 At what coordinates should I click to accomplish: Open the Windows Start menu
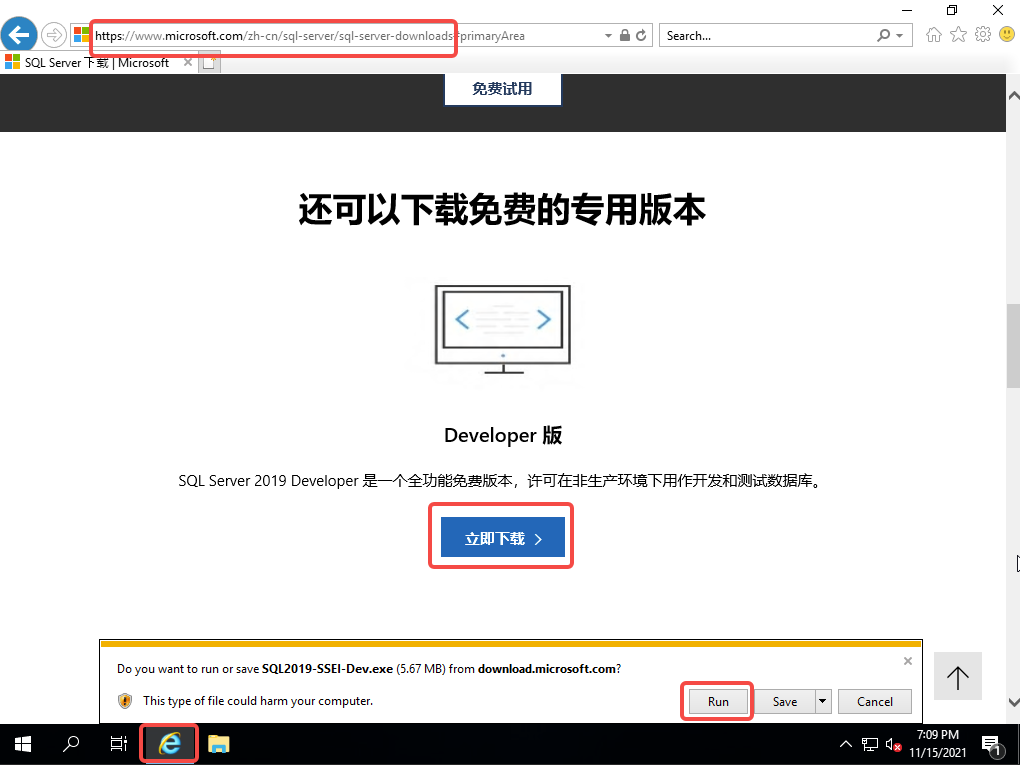(23, 744)
